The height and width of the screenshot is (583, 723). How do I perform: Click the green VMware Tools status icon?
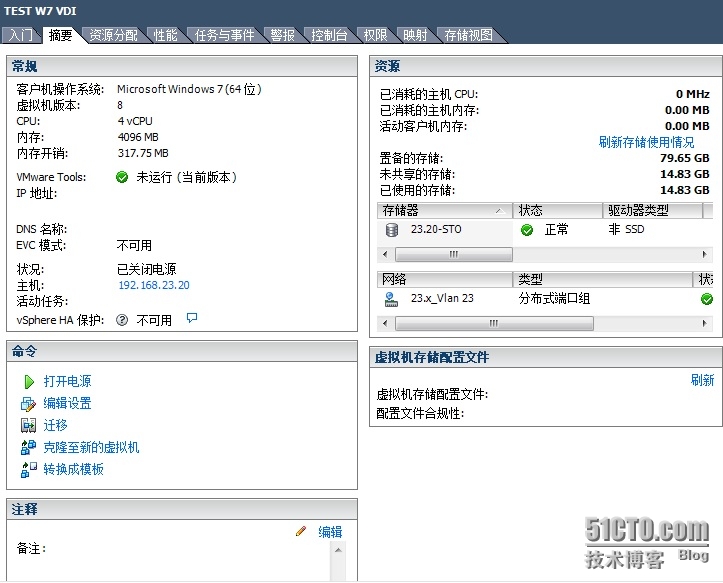(122, 177)
